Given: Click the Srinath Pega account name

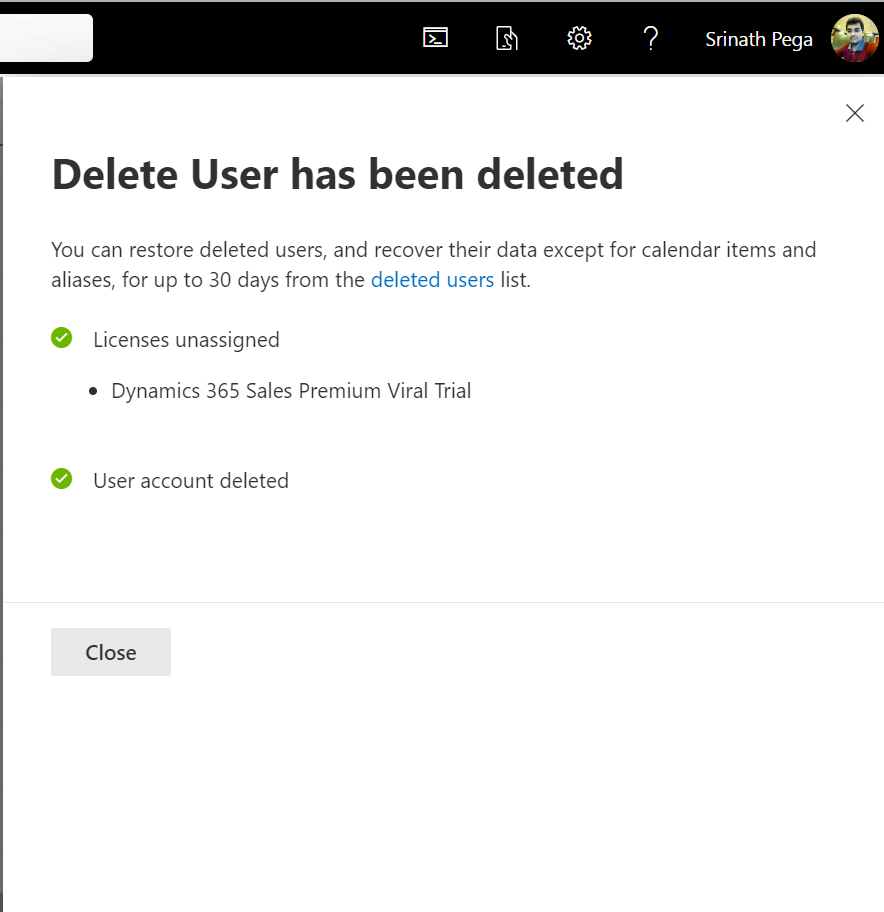Looking at the screenshot, I should pyautogui.click(x=758, y=39).
